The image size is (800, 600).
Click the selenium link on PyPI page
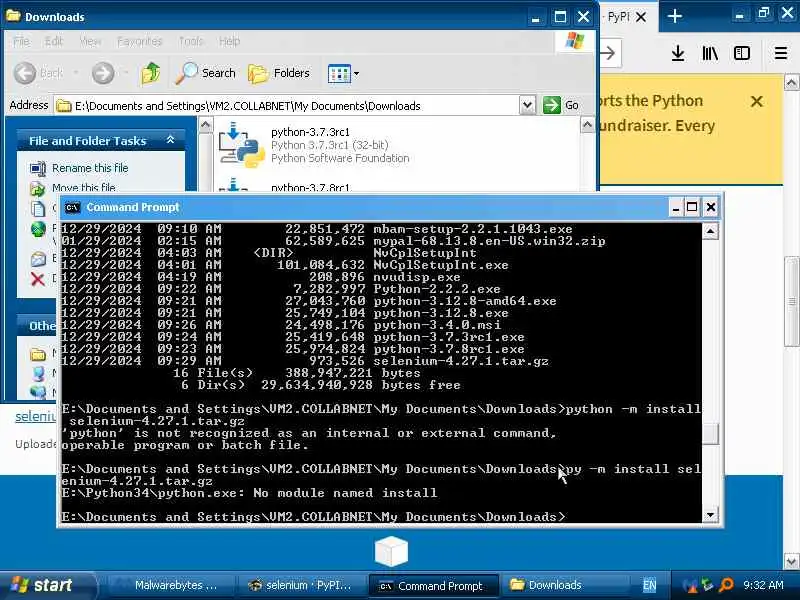35,416
